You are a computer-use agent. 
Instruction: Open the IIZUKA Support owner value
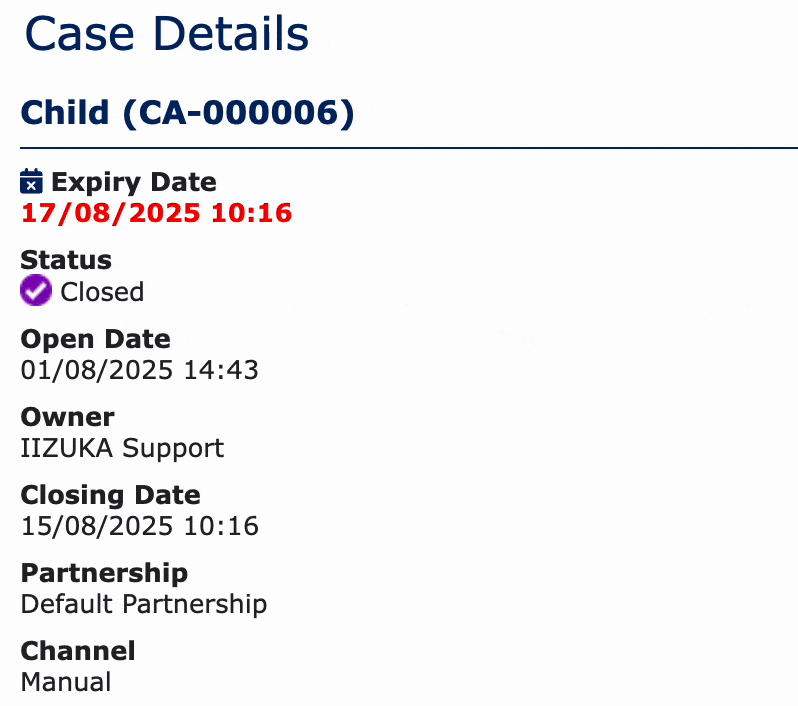pos(122,449)
